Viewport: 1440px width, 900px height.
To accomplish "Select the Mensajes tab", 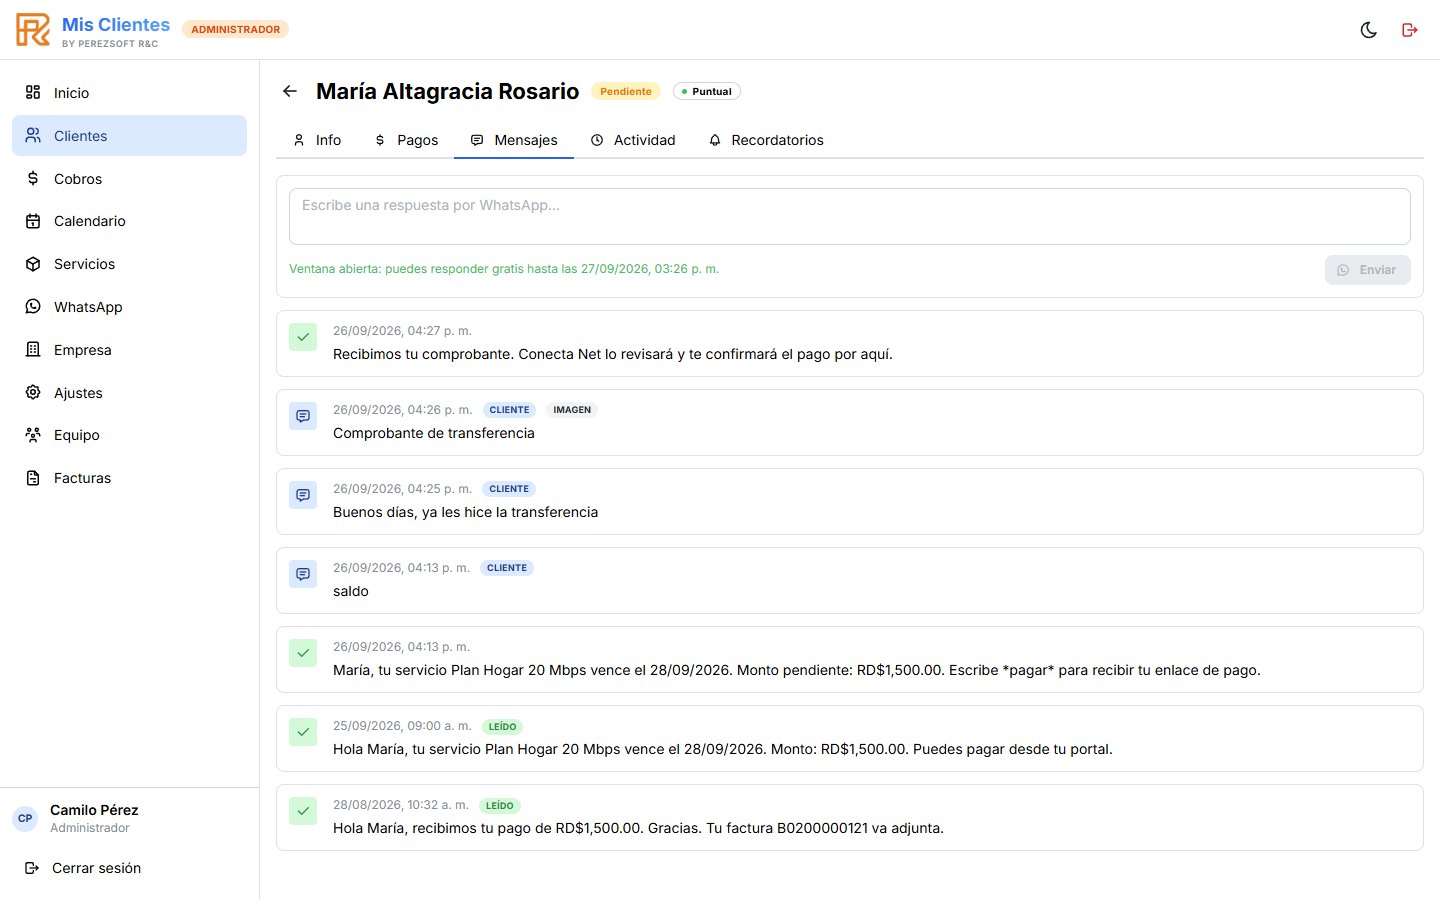I will (x=514, y=140).
